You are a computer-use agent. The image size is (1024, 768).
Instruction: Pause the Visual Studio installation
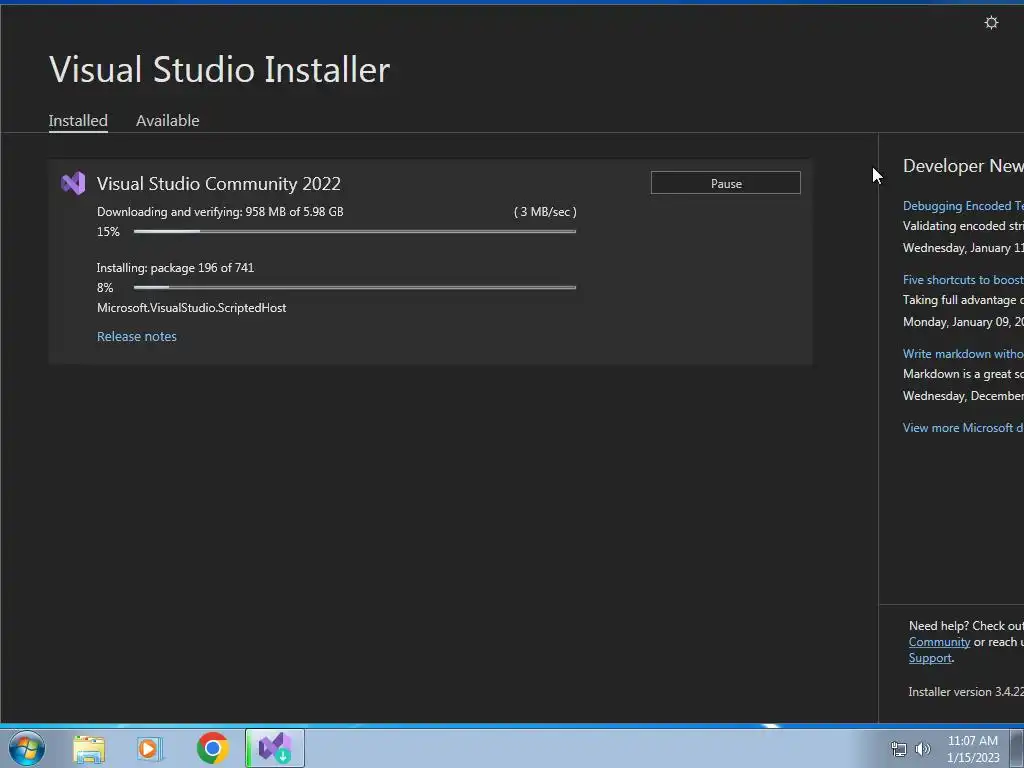click(726, 183)
